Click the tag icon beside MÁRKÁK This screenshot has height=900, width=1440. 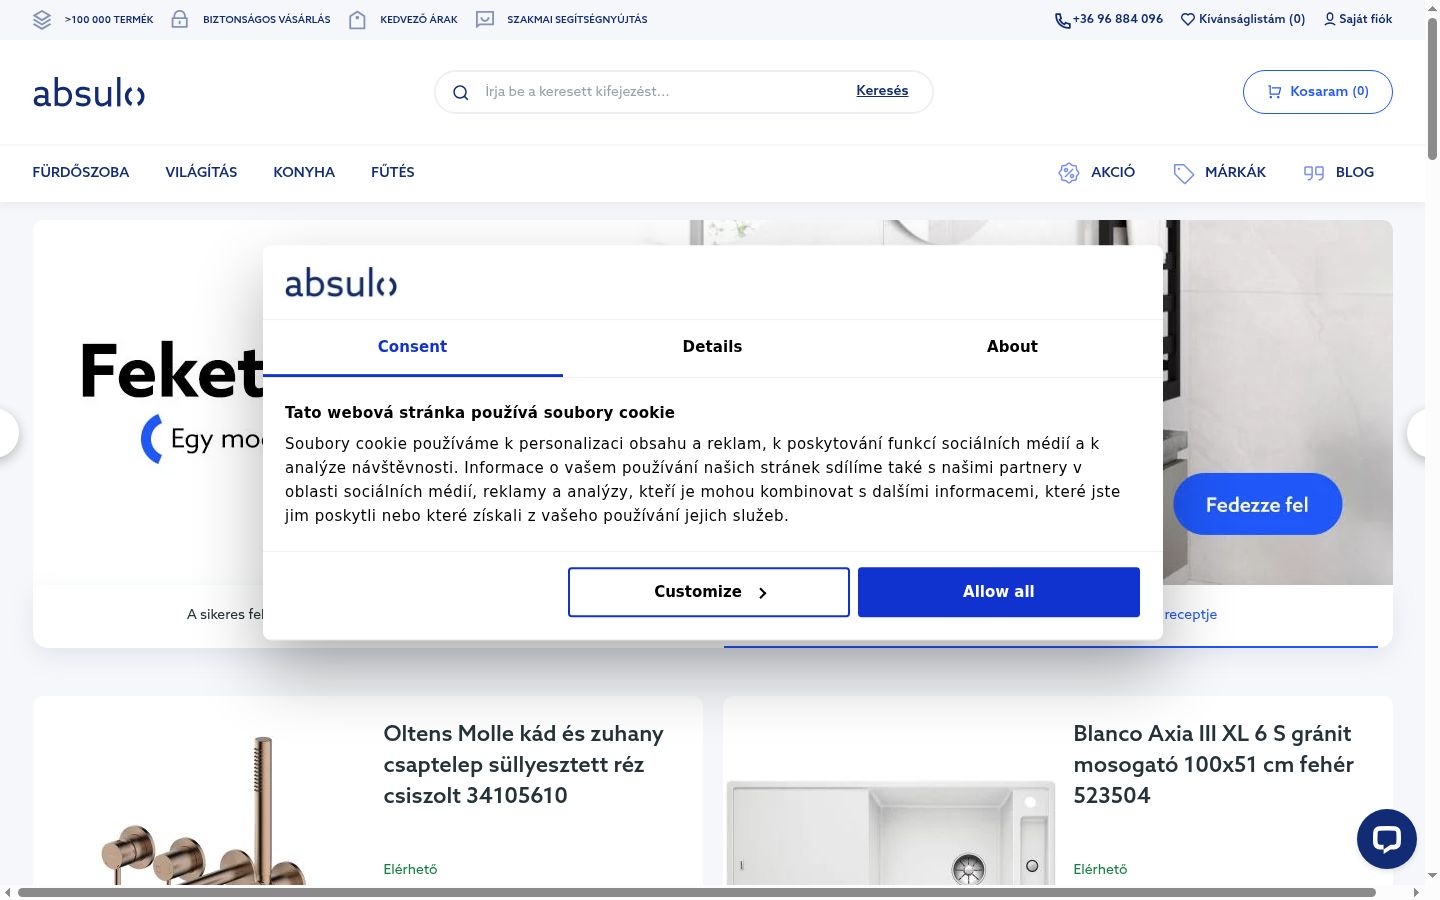pyautogui.click(x=1183, y=173)
